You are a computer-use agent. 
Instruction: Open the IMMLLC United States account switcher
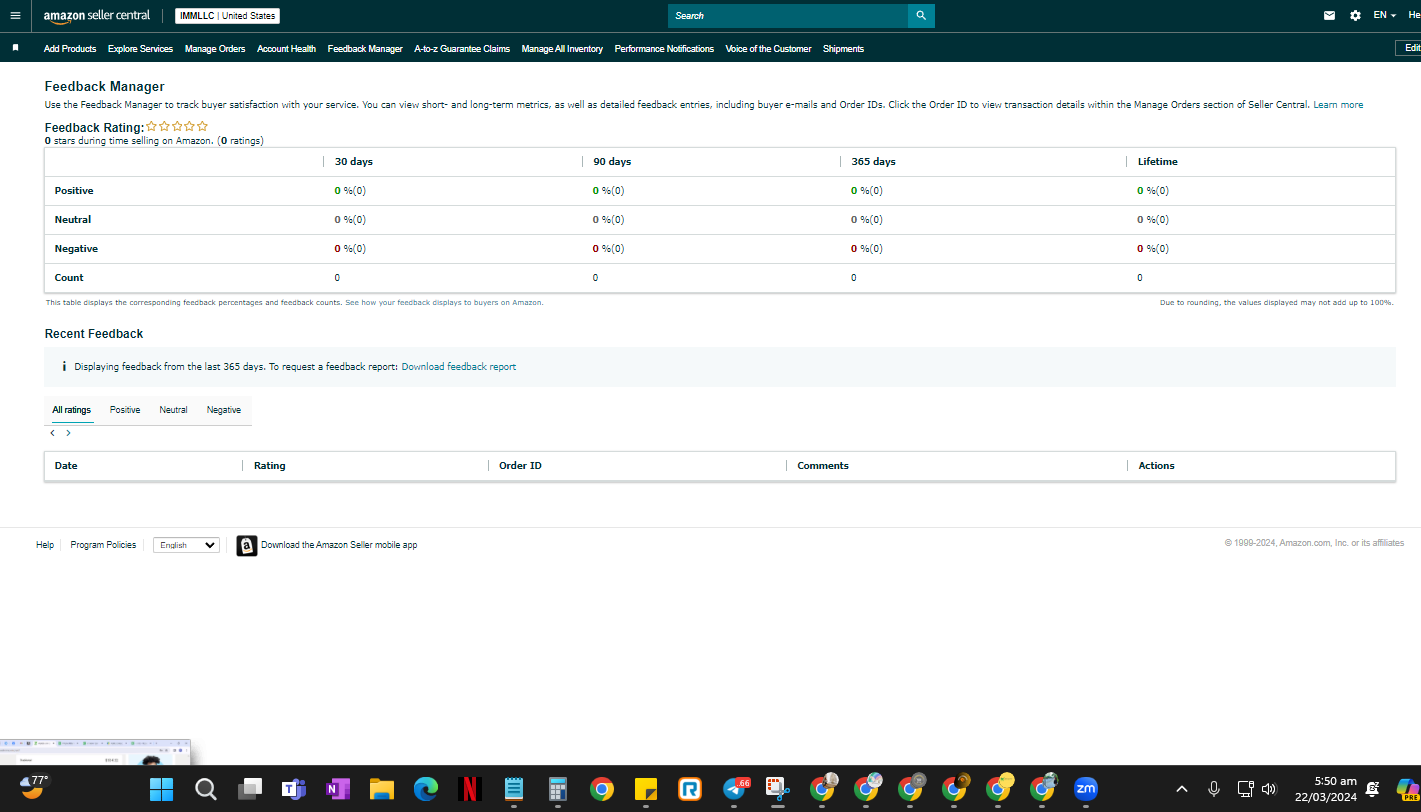(x=227, y=16)
